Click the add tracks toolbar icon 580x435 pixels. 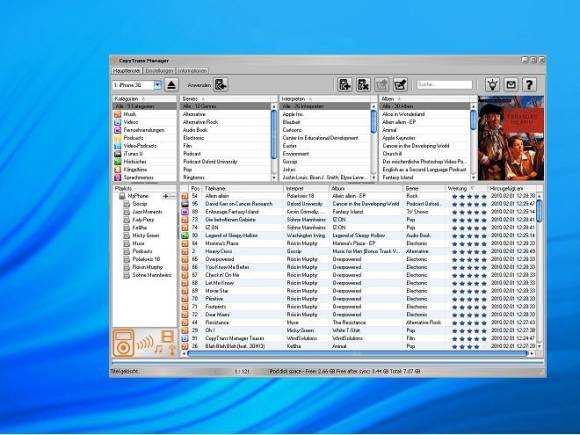point(344,85)
